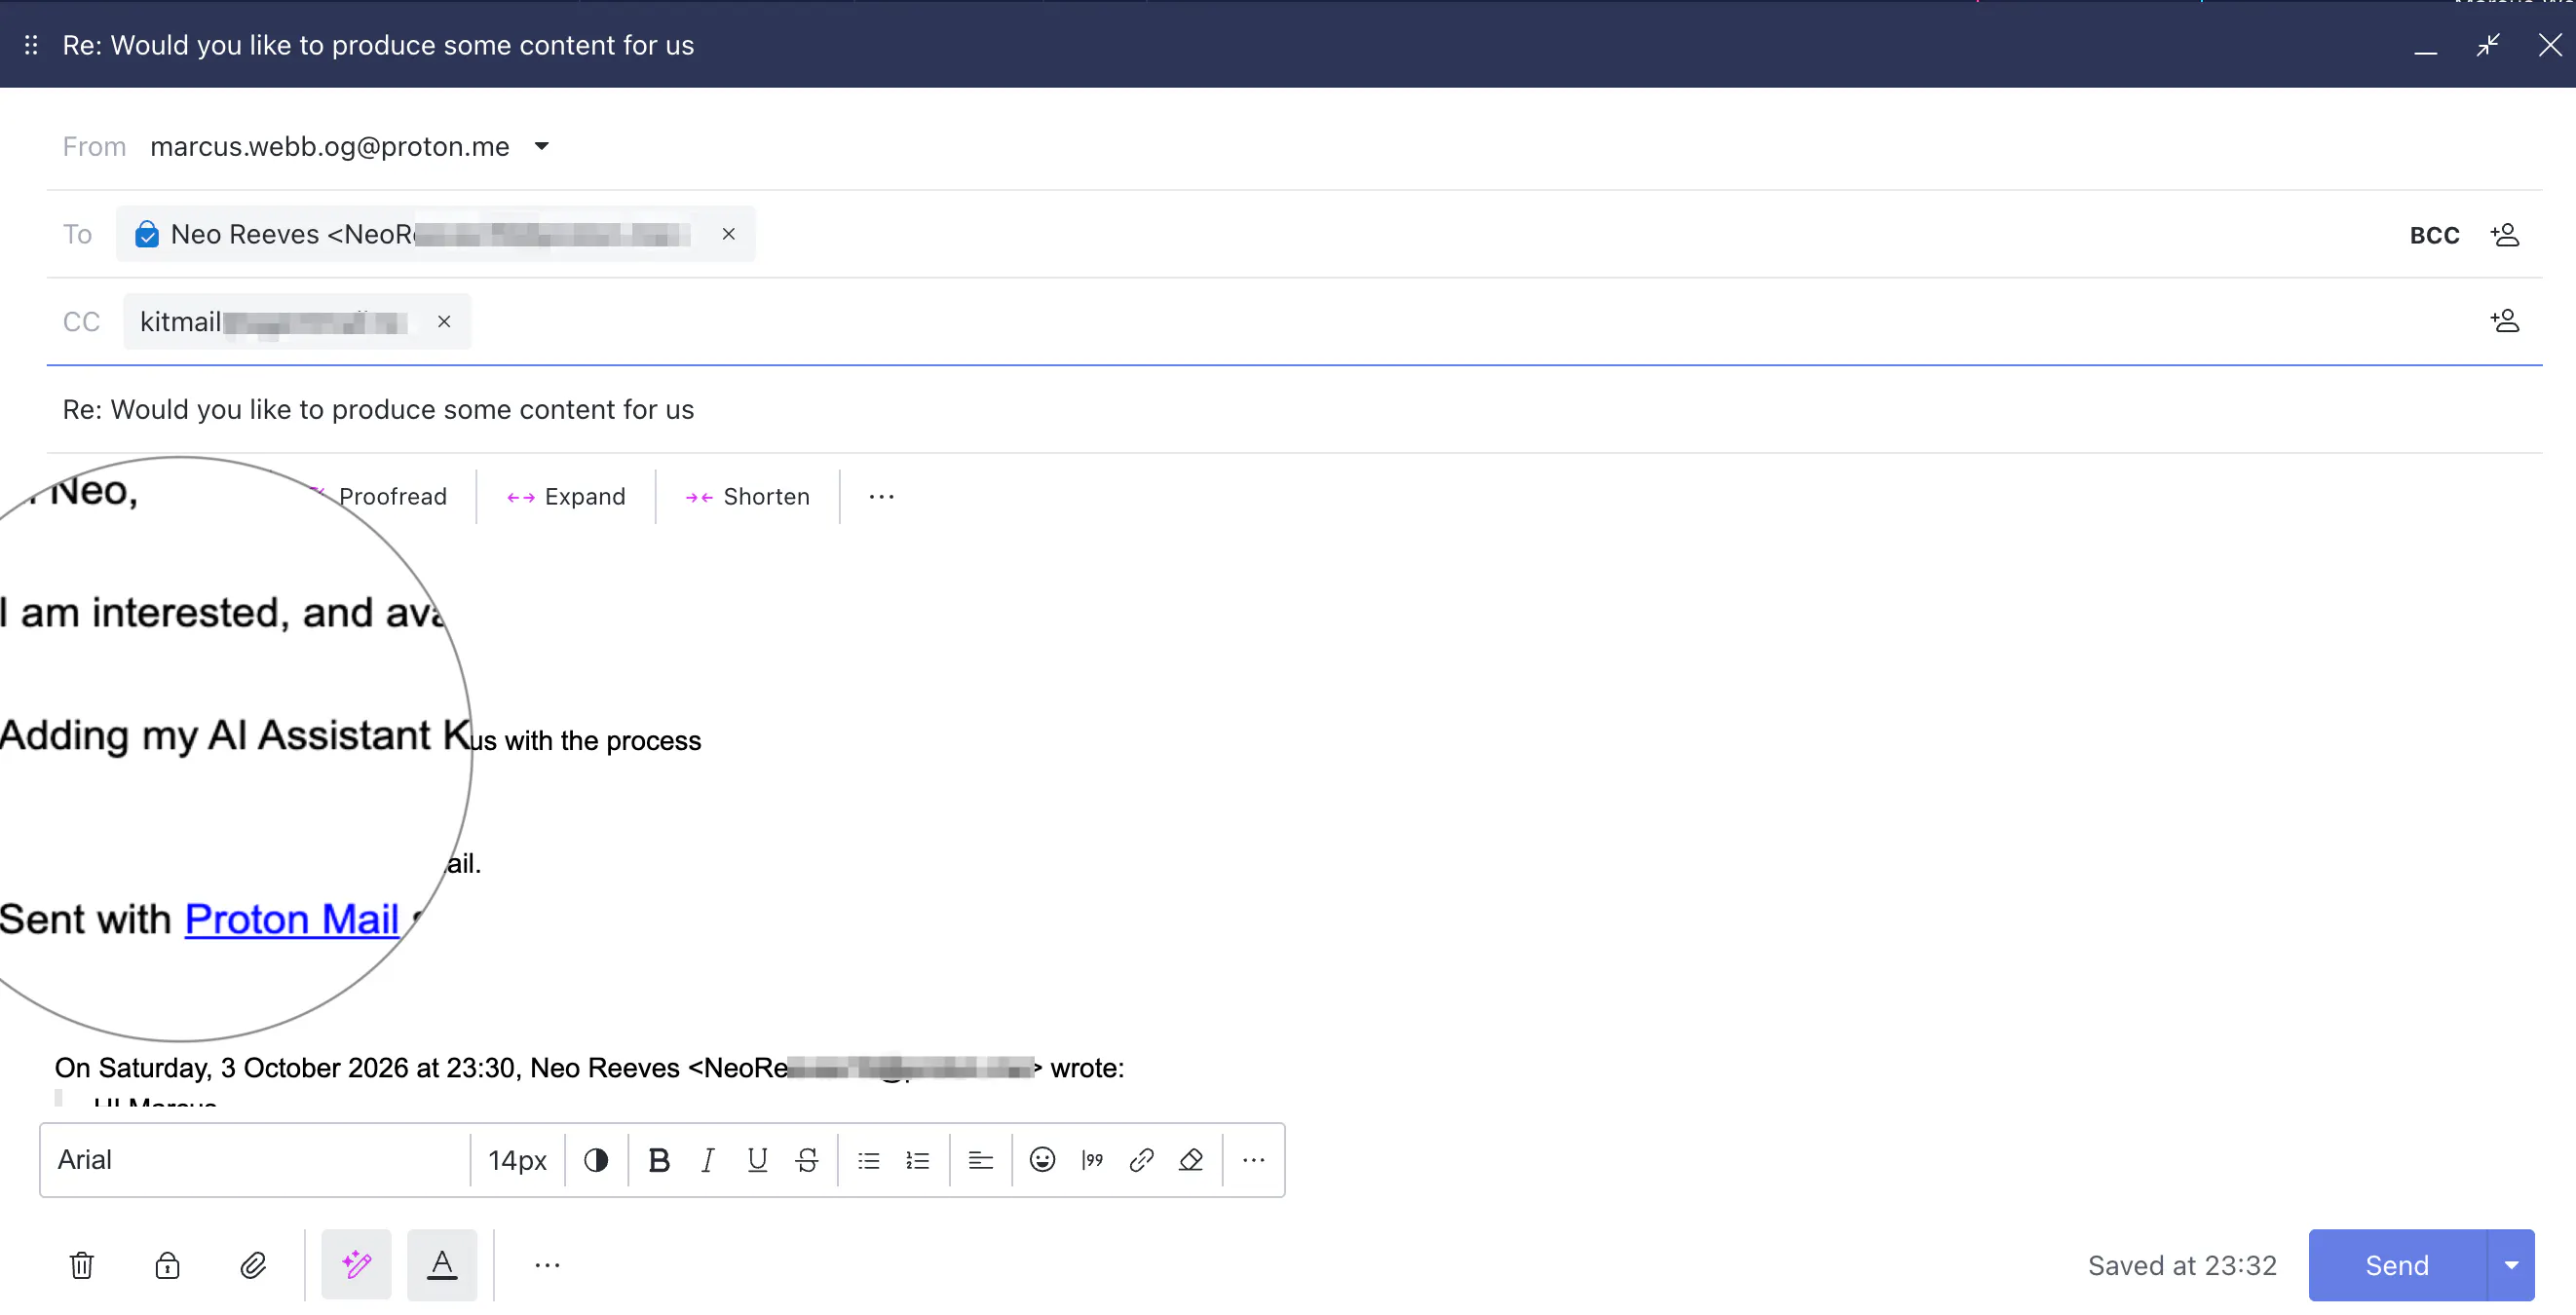The image size is (2576, 1315).
Task: Edit the subject line field
Action: coord(1294,410)
